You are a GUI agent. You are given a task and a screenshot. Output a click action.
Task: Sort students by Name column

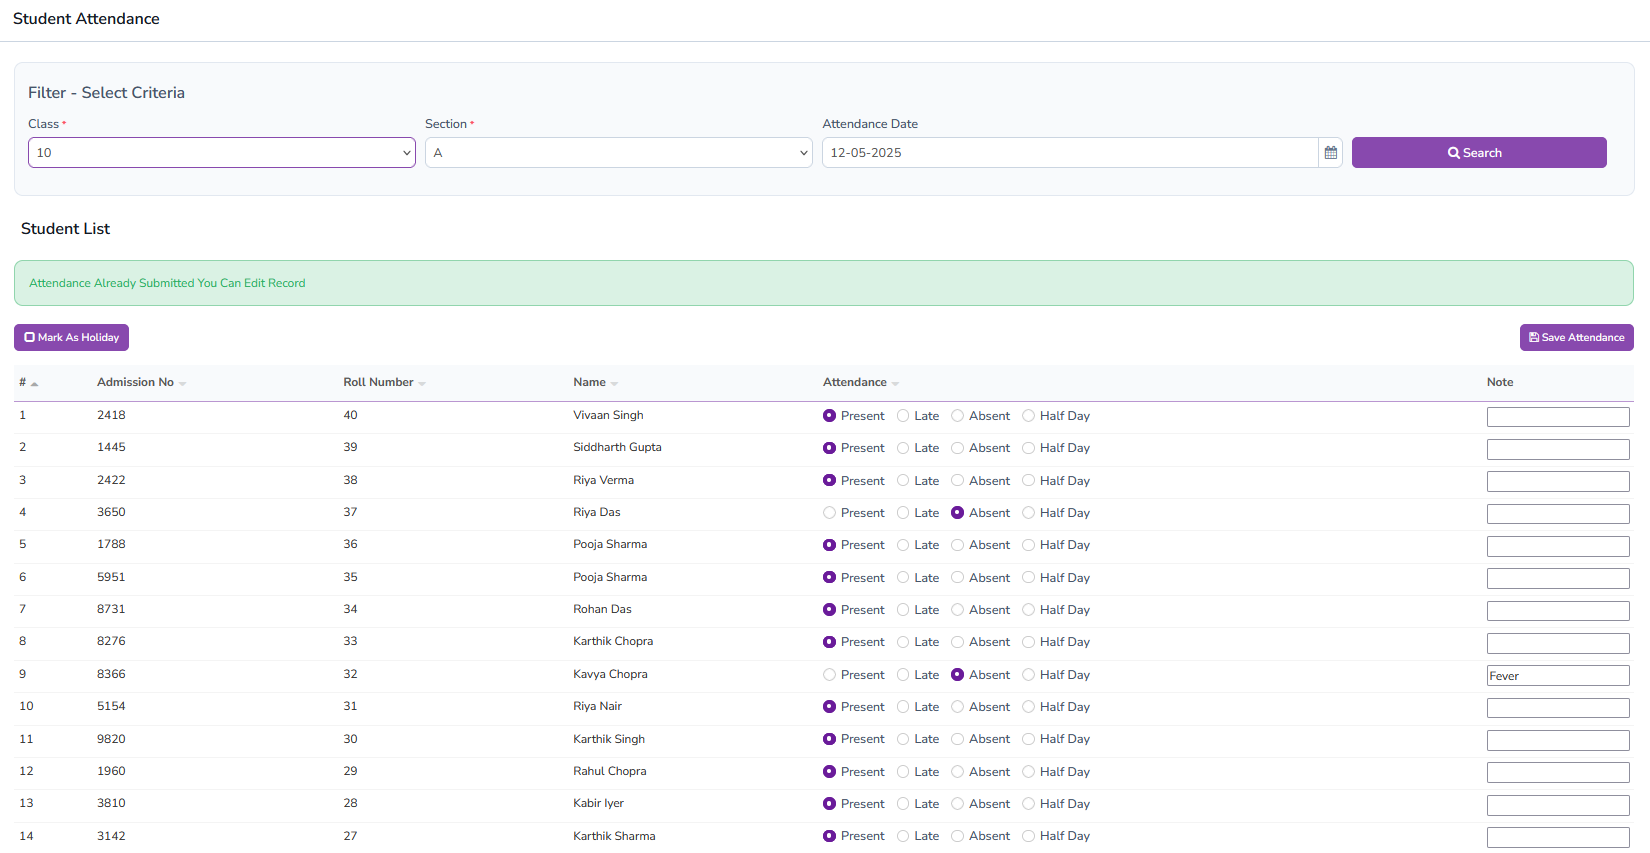(x=590, y=382)
